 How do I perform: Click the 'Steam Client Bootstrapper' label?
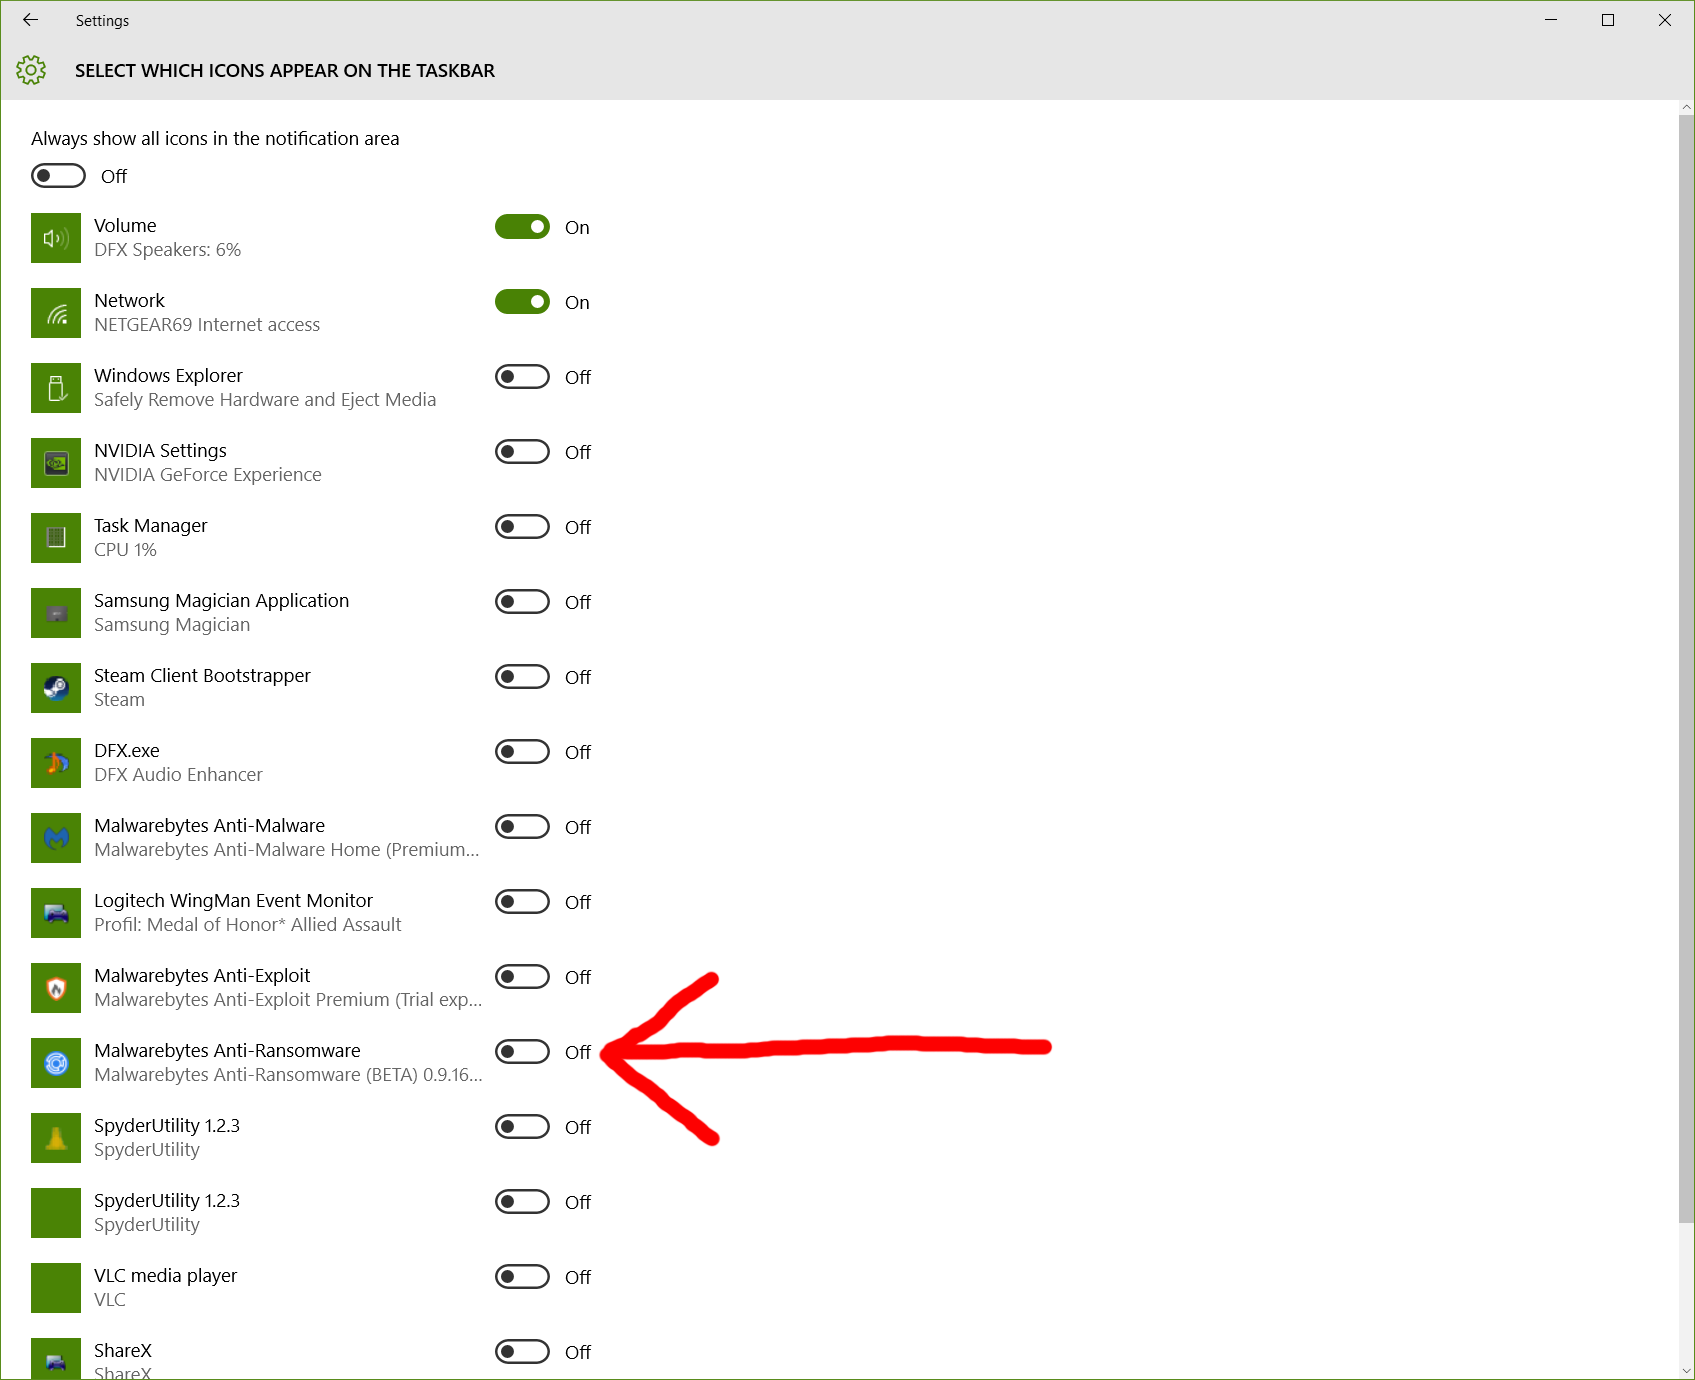click(x=202, y=676)
